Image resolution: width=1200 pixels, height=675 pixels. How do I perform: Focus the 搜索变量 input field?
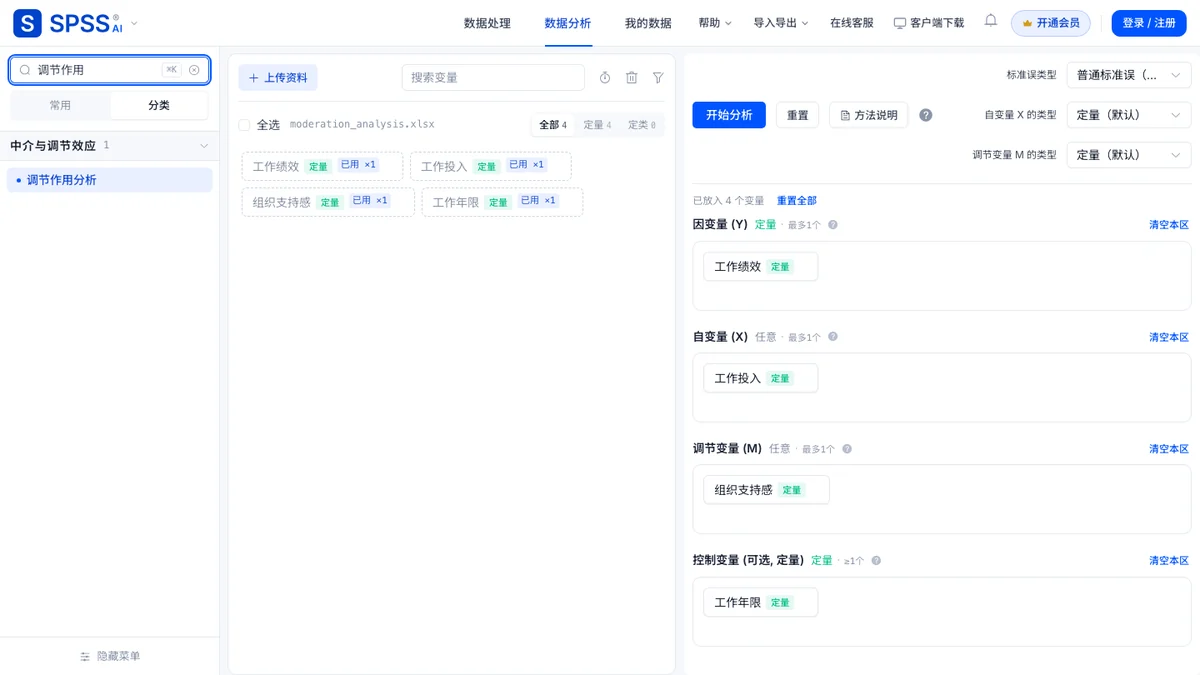coord(493,78)
